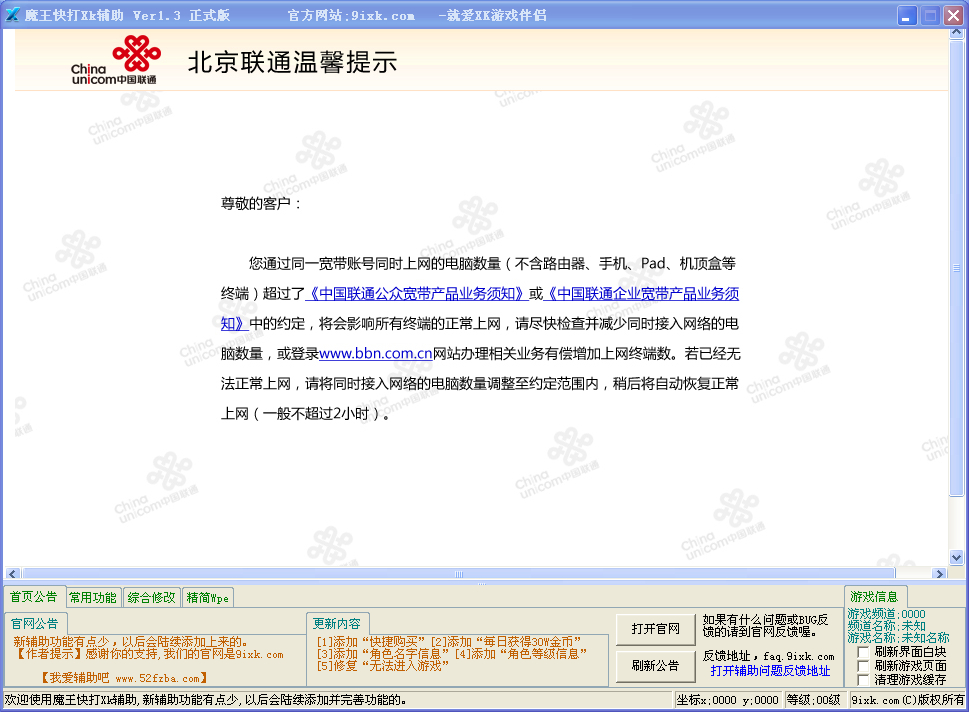Click the 坐标x:0000 y:0000 status field
This screenshot has width=969, height=712.
727,700
